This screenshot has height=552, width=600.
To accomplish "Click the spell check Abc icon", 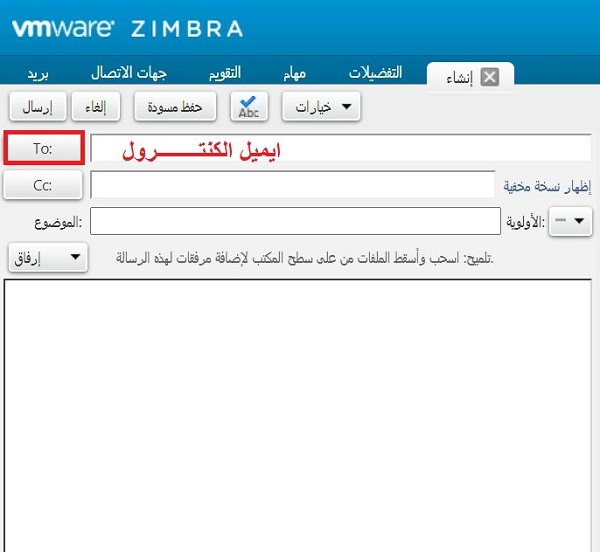I will pos(249,107).
